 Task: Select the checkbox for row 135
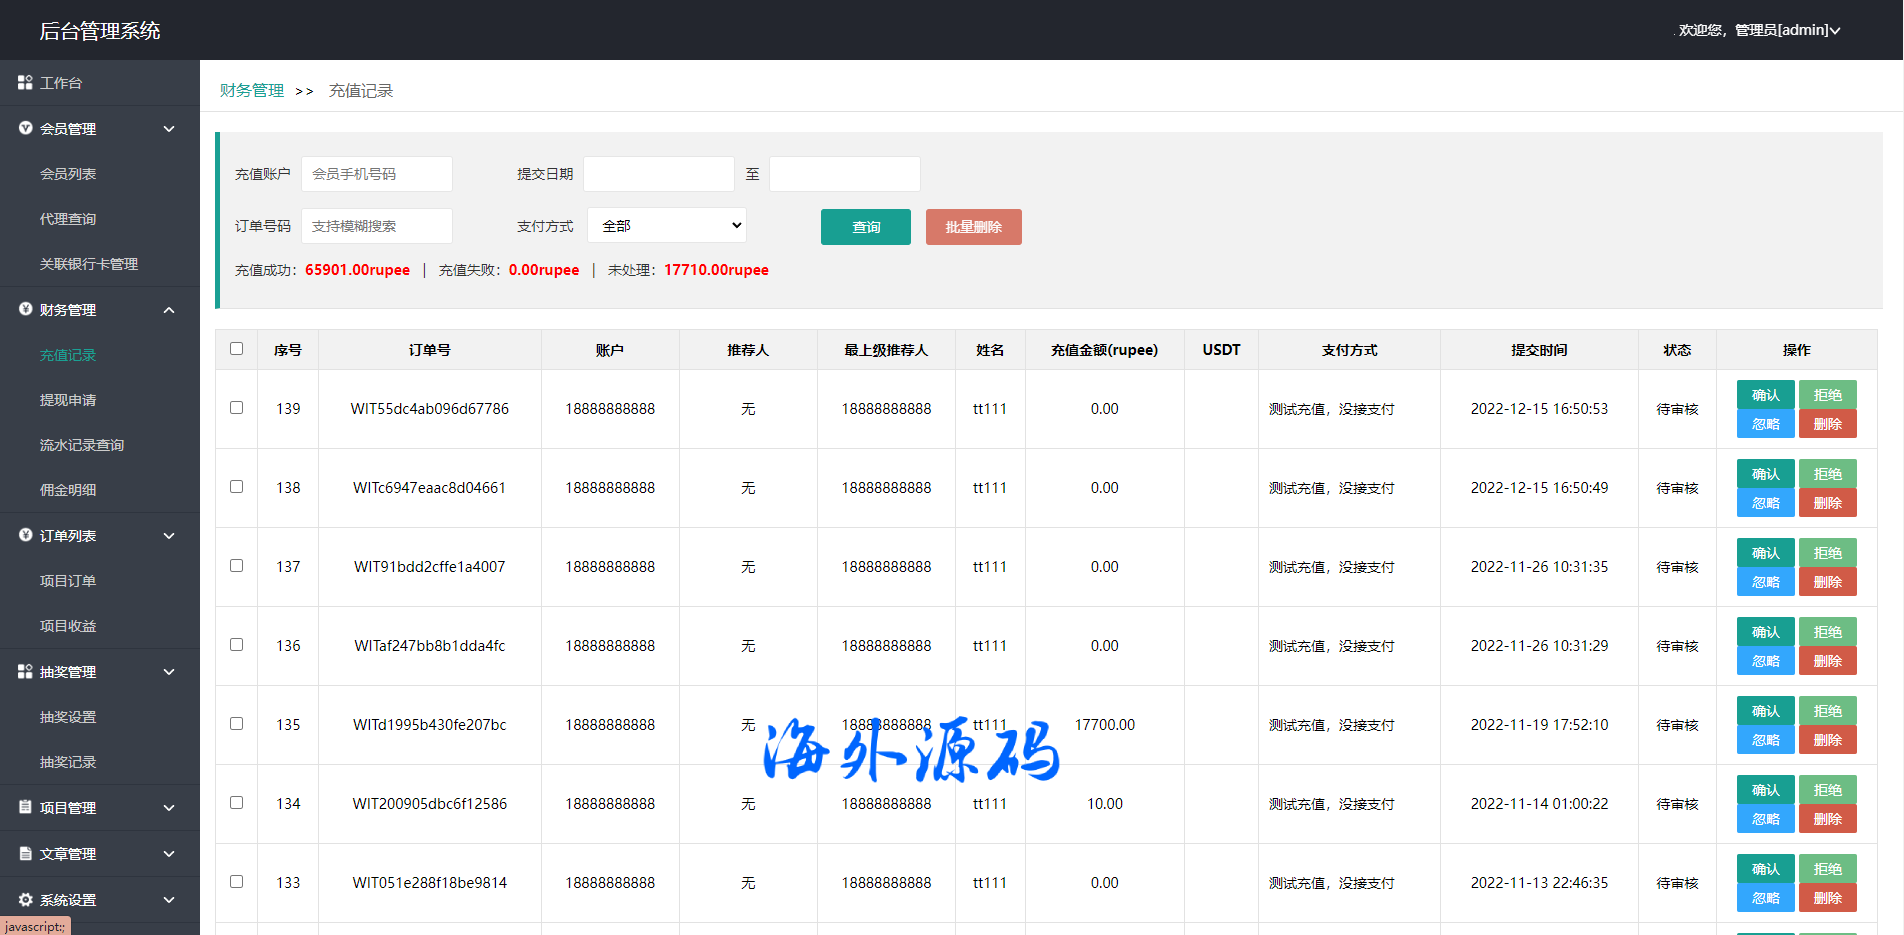click(236, 724)
